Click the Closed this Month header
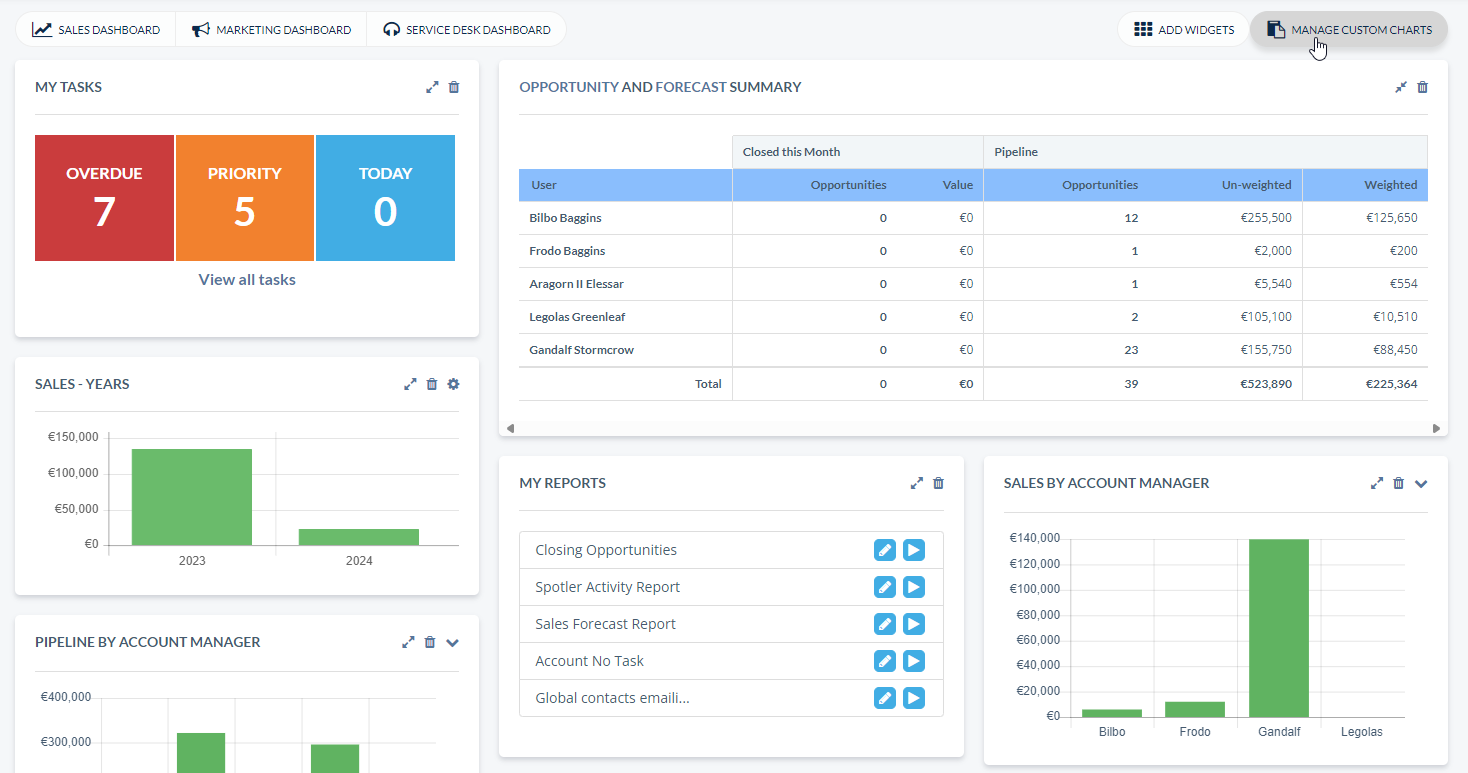 858,152
